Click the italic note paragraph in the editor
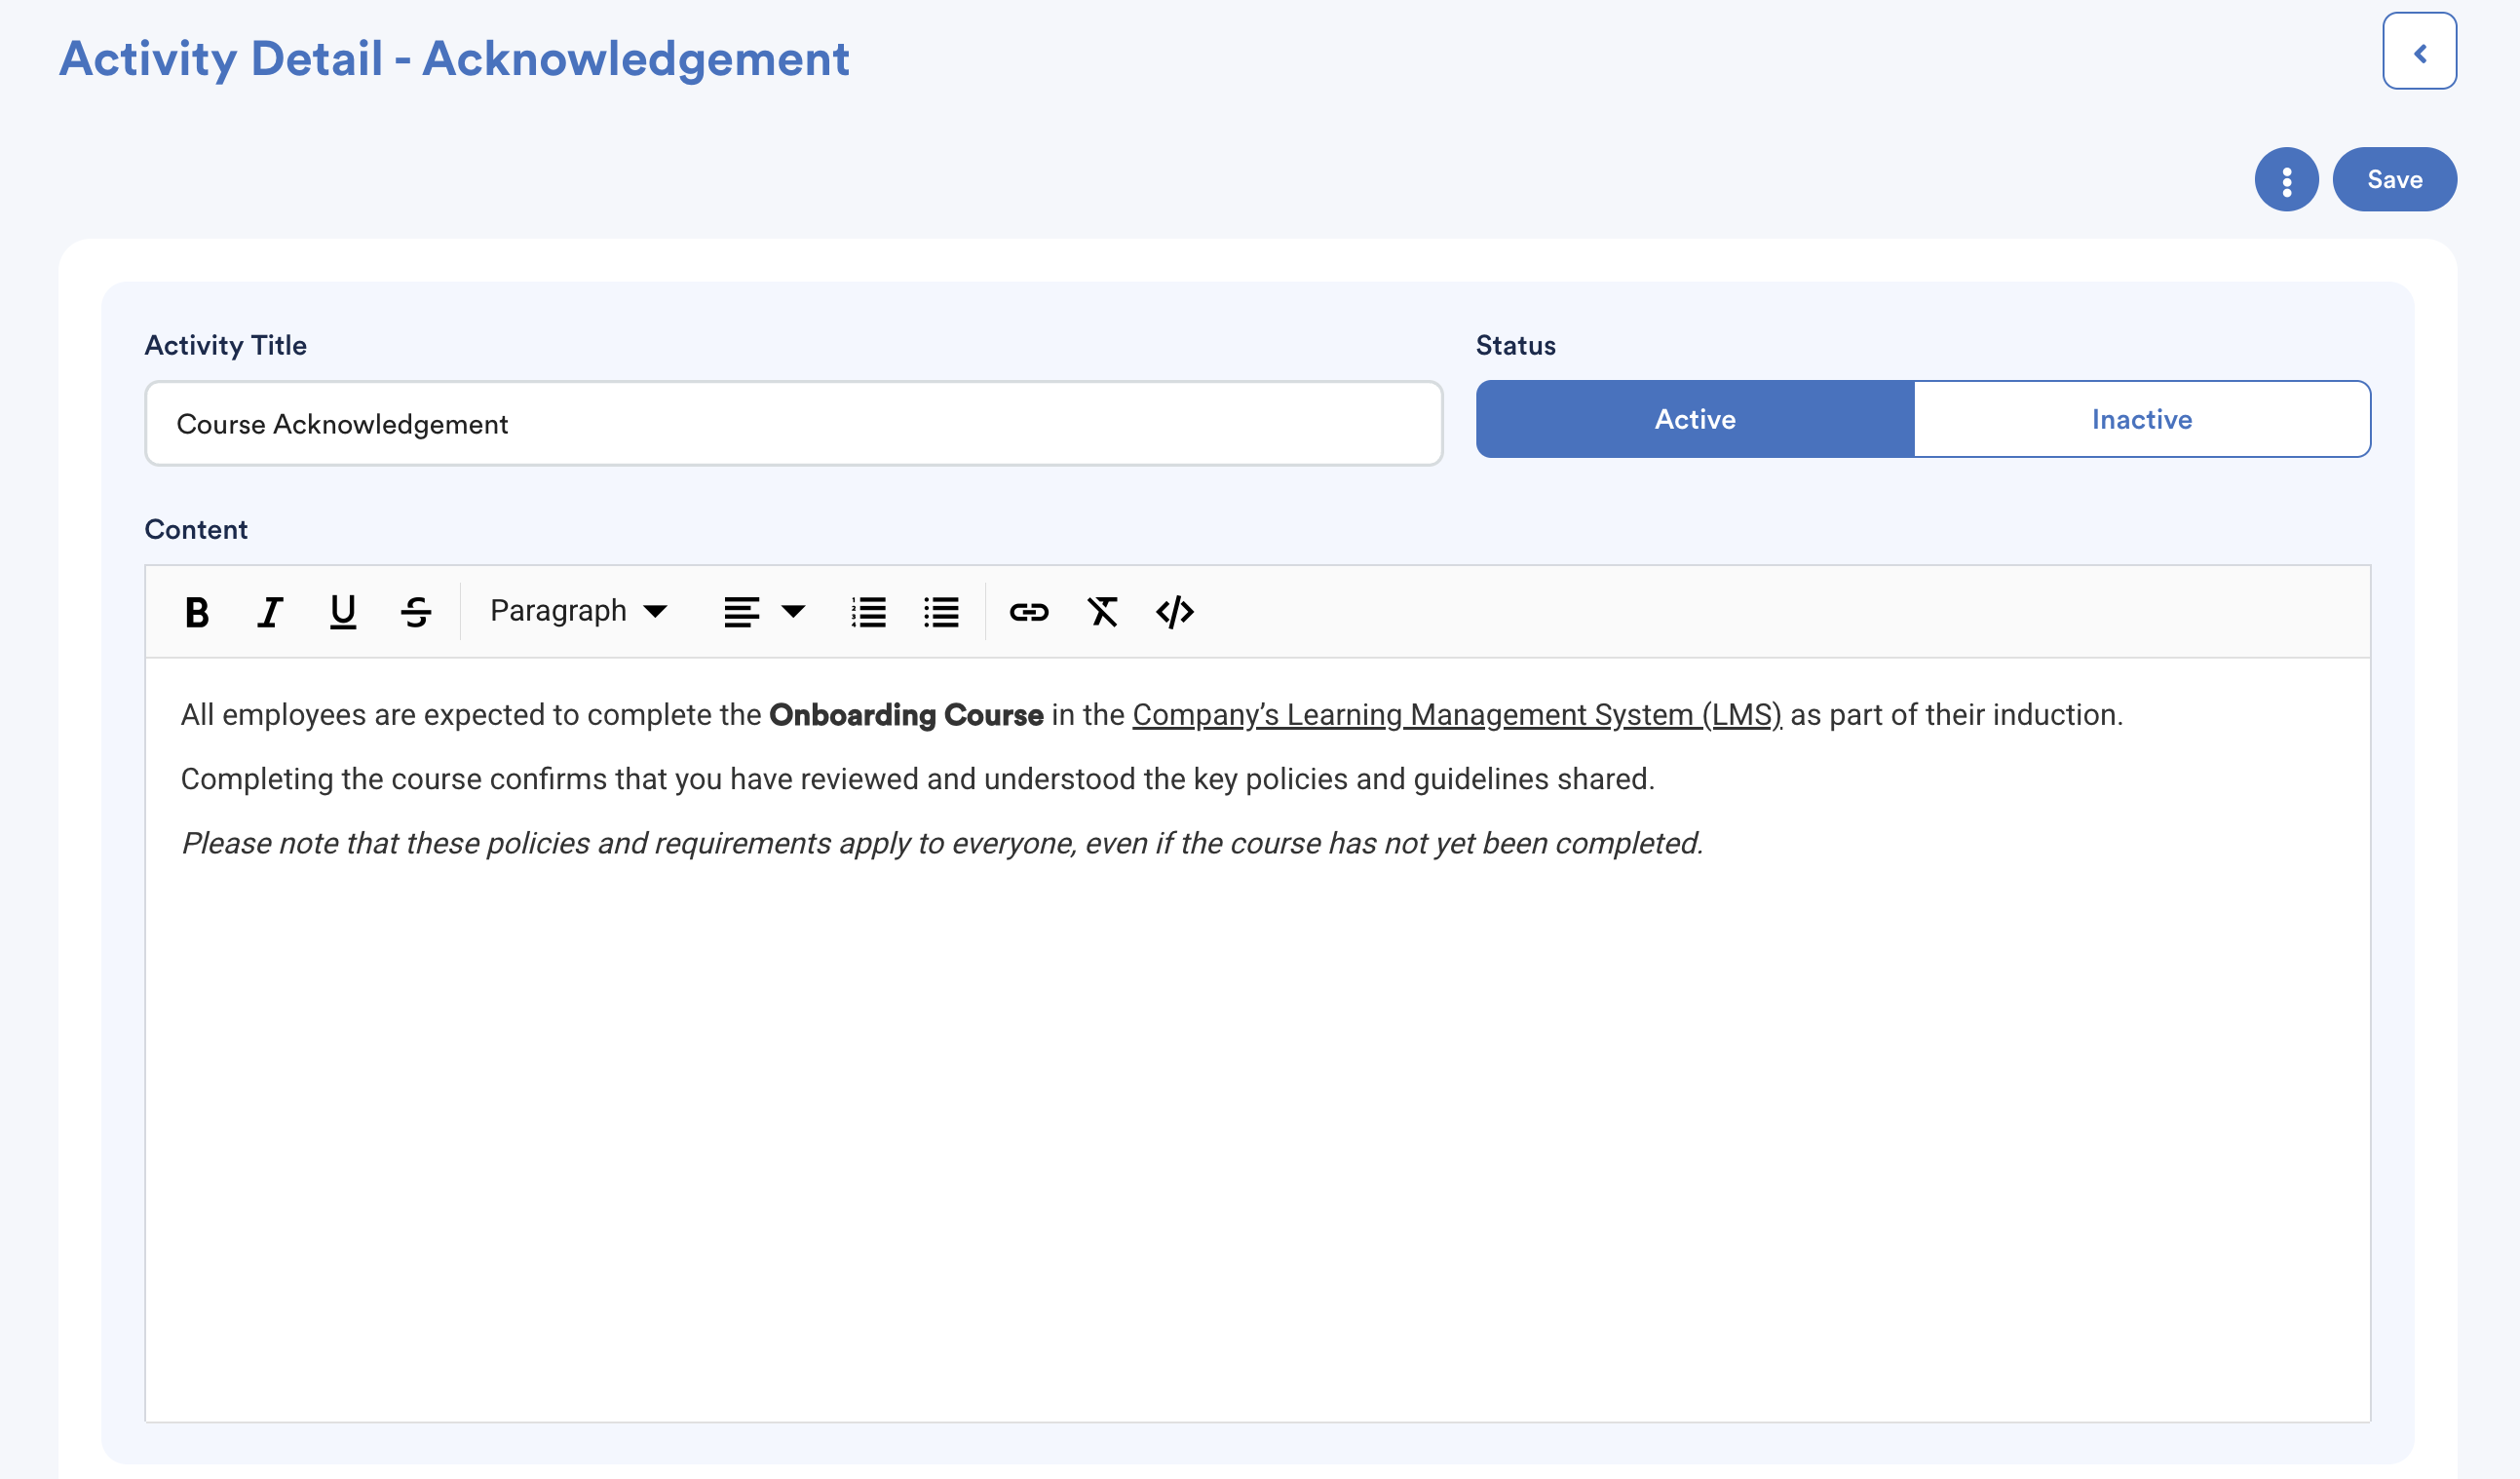The width and height of the screenshot is (2520, 1479). 940,843
